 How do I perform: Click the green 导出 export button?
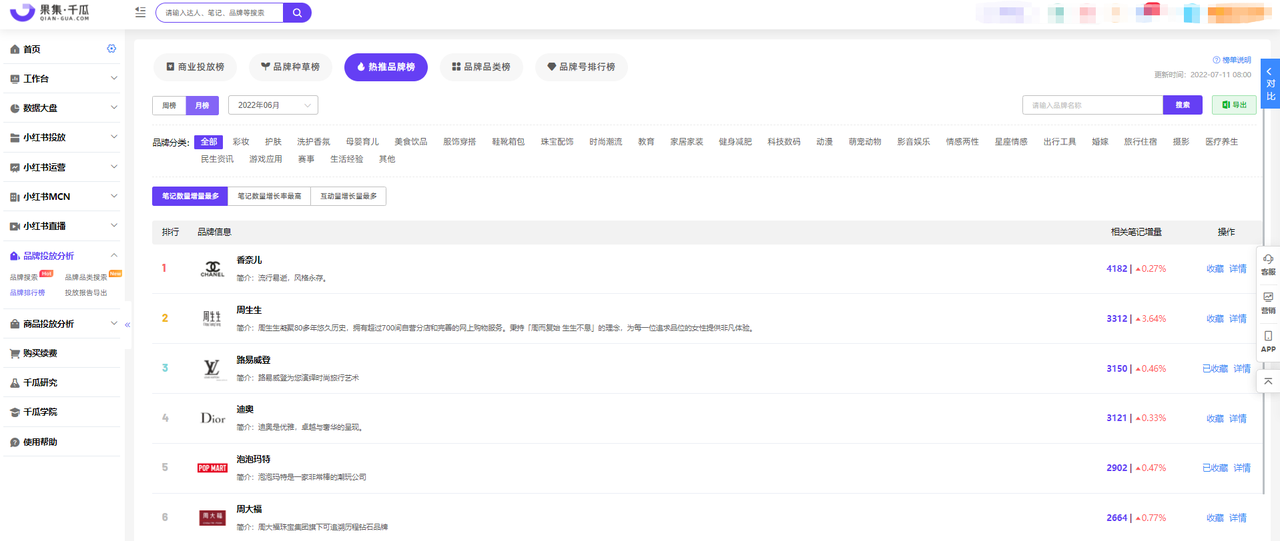(x=1234, y=105)
